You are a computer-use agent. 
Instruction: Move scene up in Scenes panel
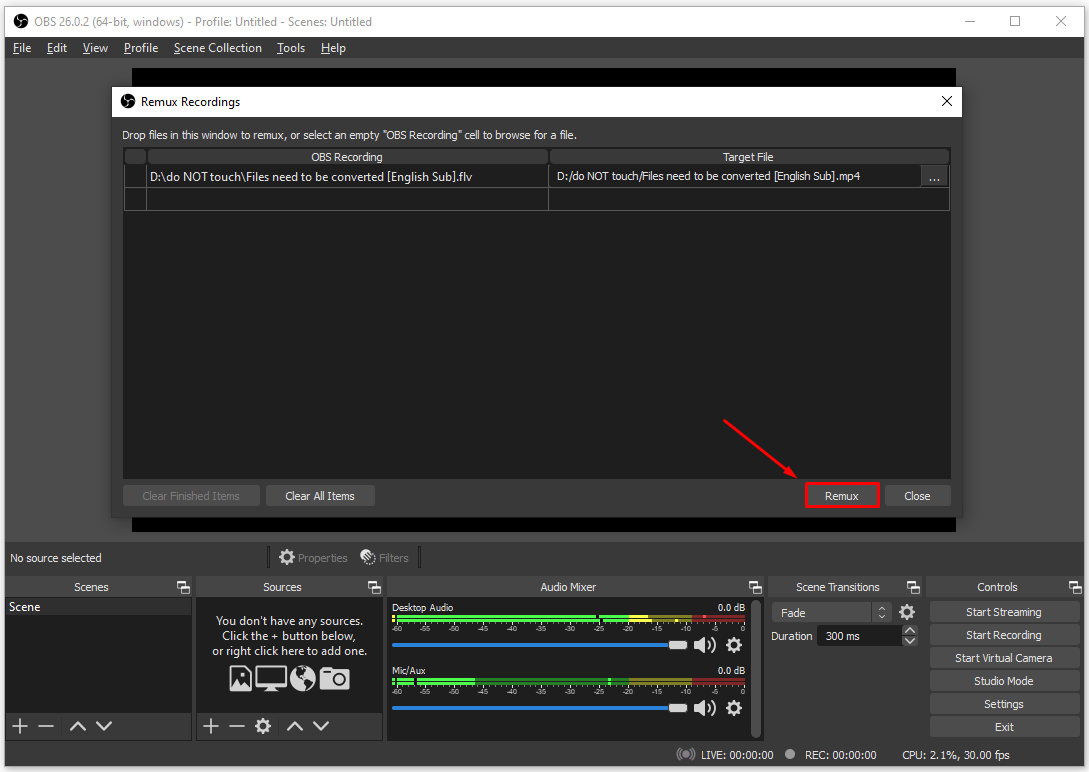78,726
